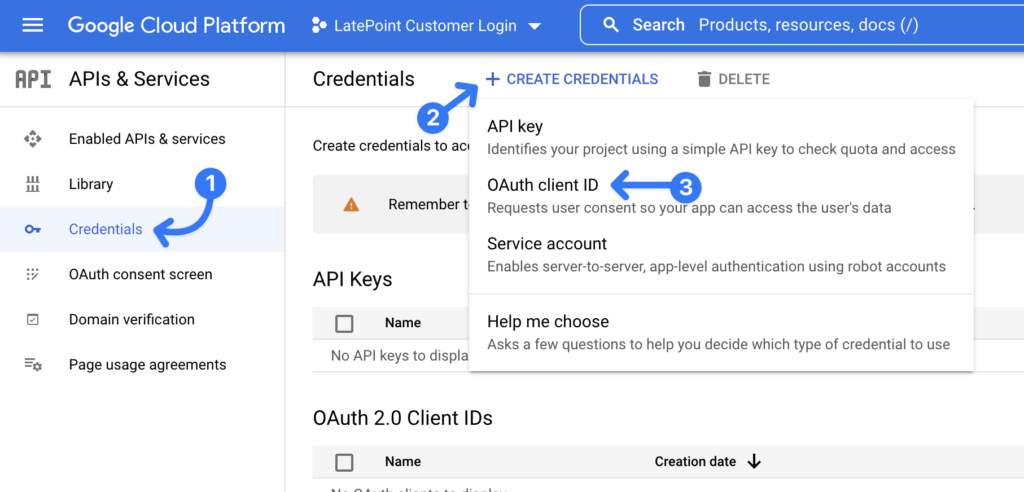Open Domain verification page

point(142,319)
